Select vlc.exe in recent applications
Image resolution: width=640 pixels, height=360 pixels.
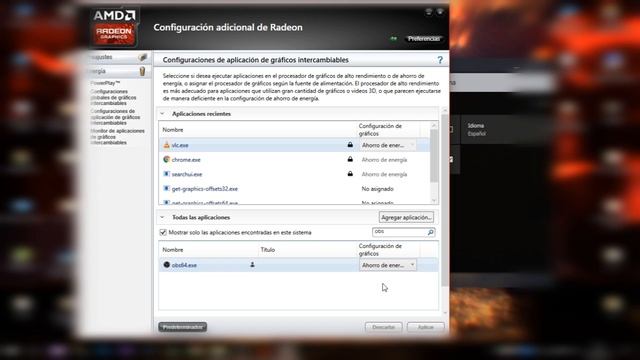pyautogui.click(x=180, y=145)
